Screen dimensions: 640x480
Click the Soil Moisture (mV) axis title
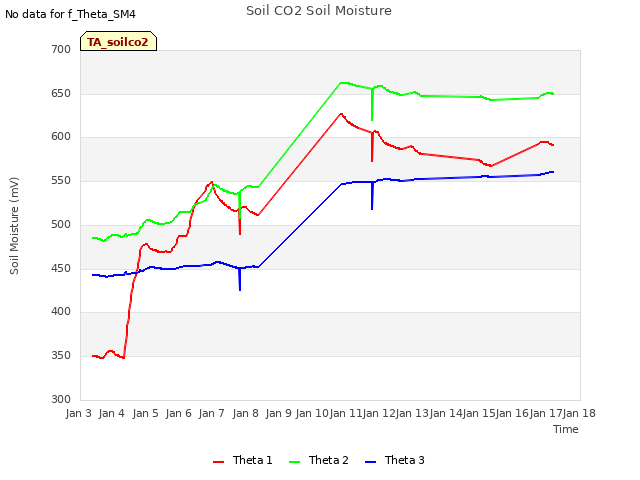pos(14,226)
